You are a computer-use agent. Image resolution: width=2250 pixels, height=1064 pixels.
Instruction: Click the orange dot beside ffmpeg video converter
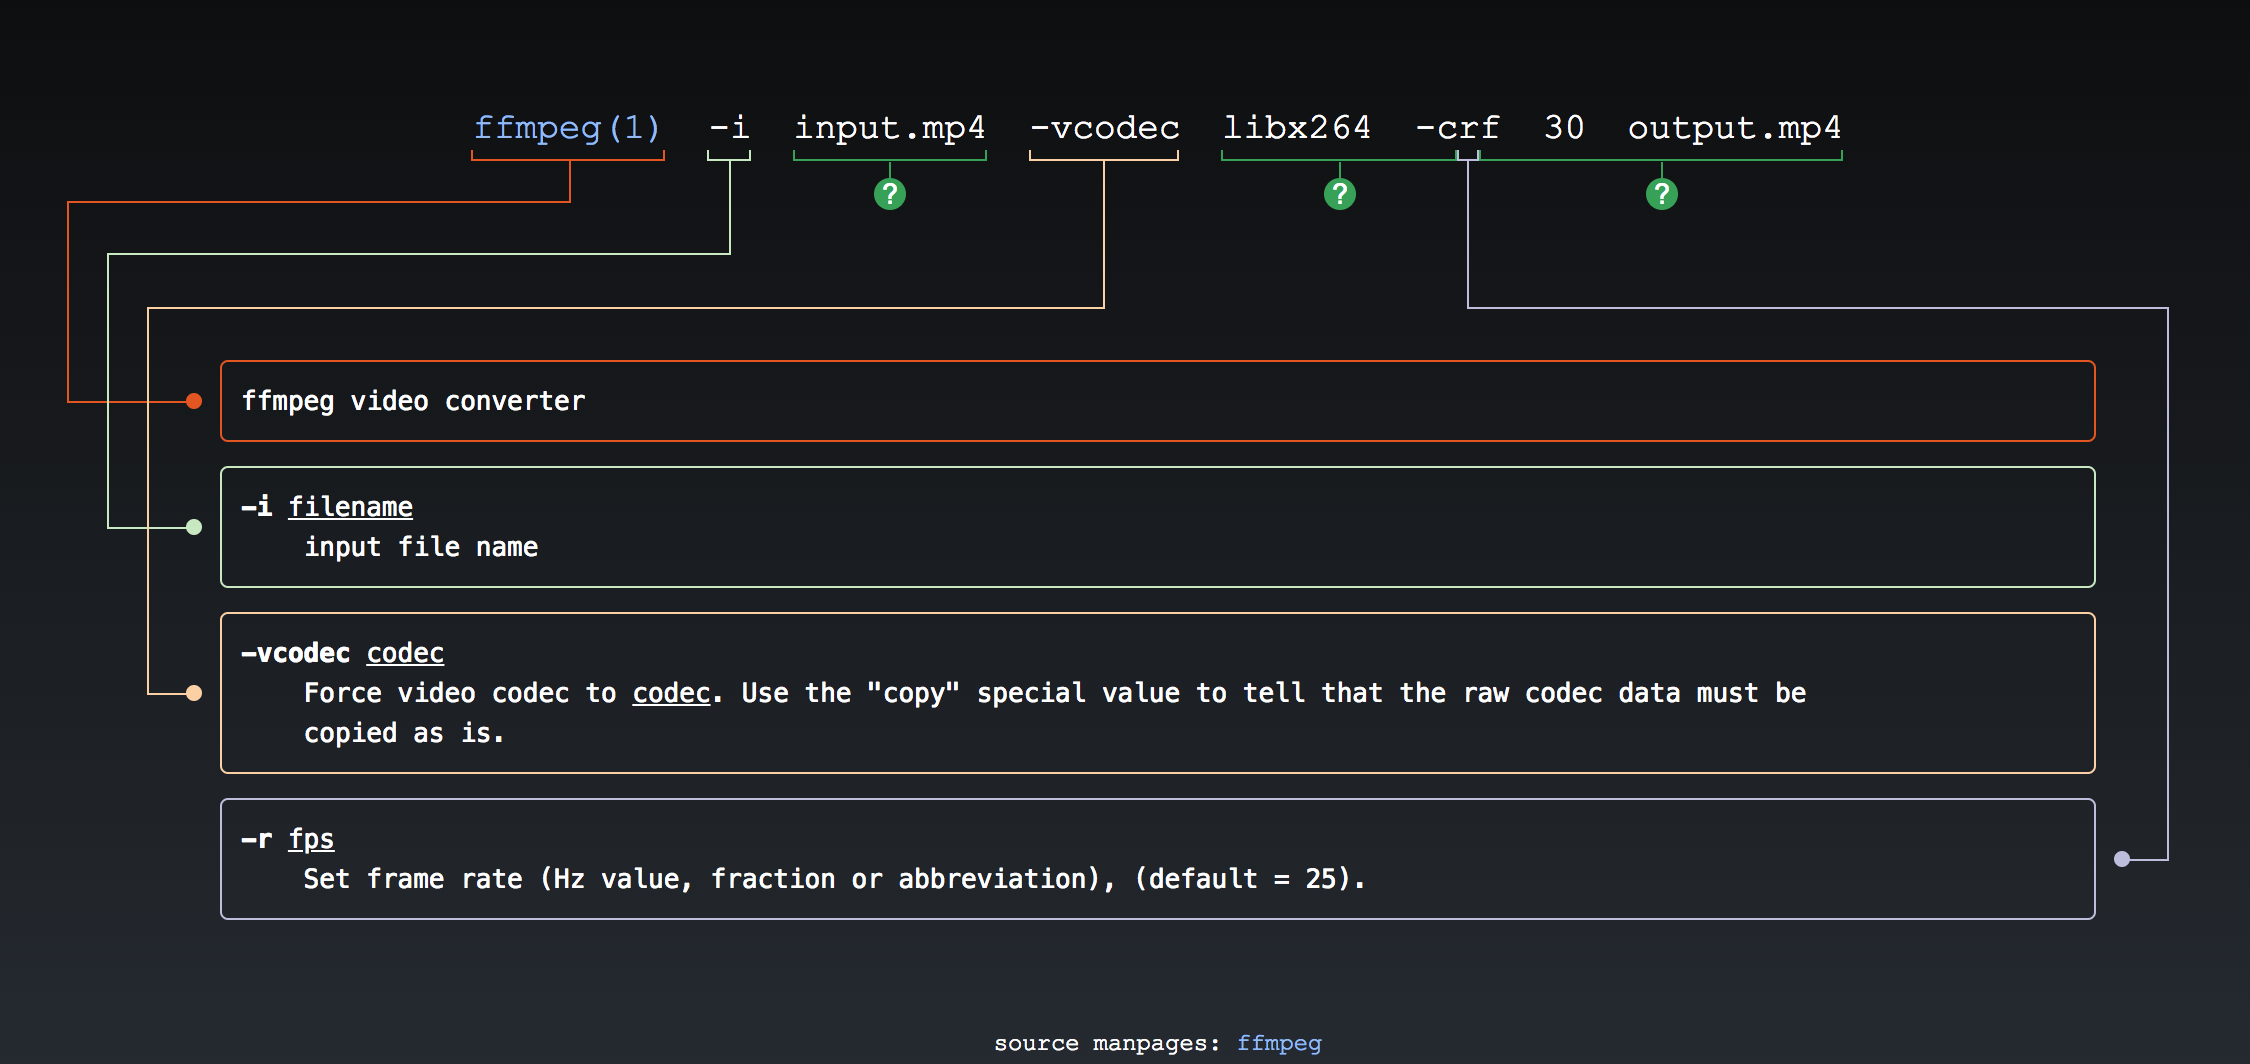(x=194, y=401)
